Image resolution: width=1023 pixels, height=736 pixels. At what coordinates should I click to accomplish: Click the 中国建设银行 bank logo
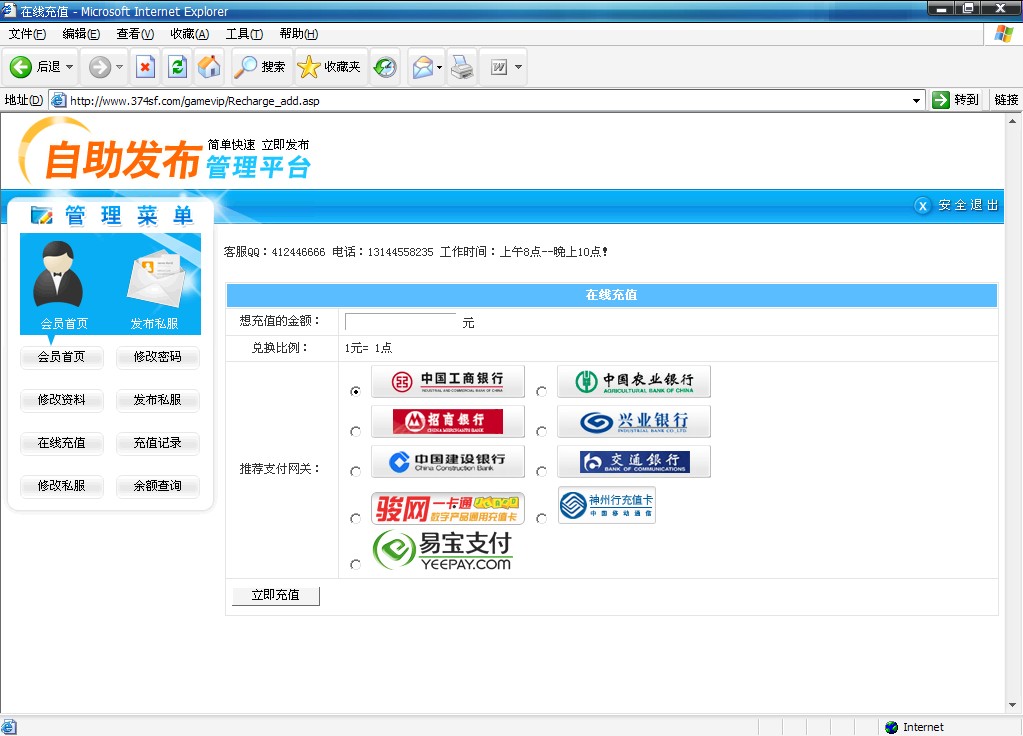[x=447, y=461]
